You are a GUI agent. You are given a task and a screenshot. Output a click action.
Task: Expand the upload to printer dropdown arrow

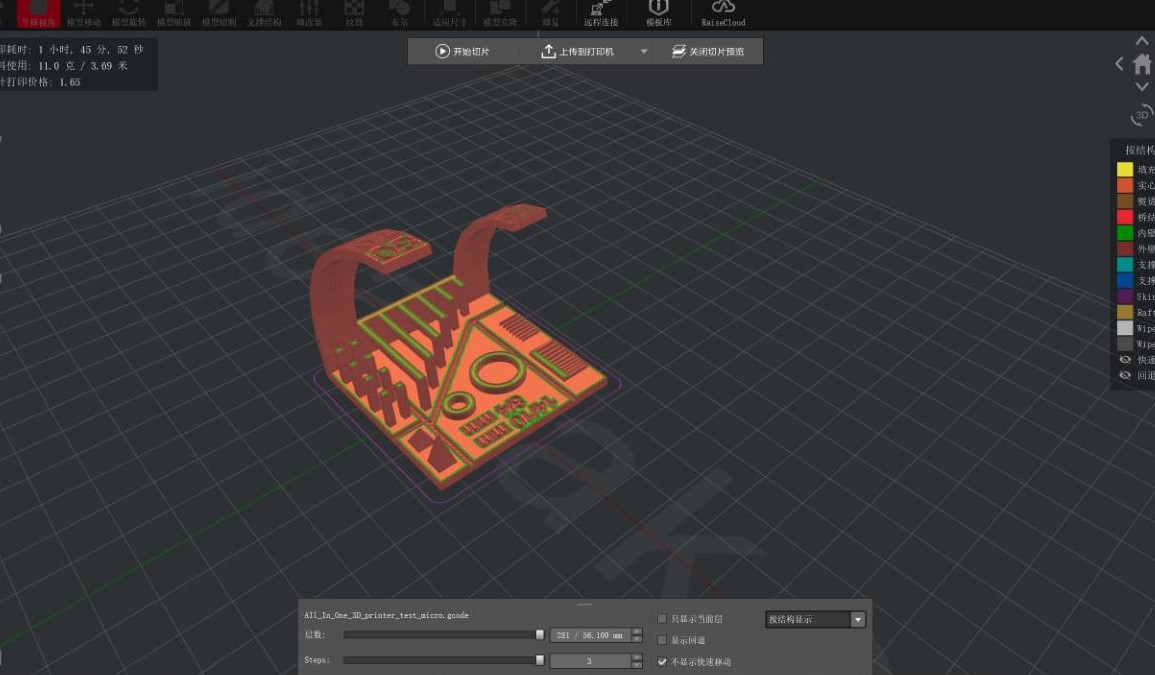coord(644,52)
